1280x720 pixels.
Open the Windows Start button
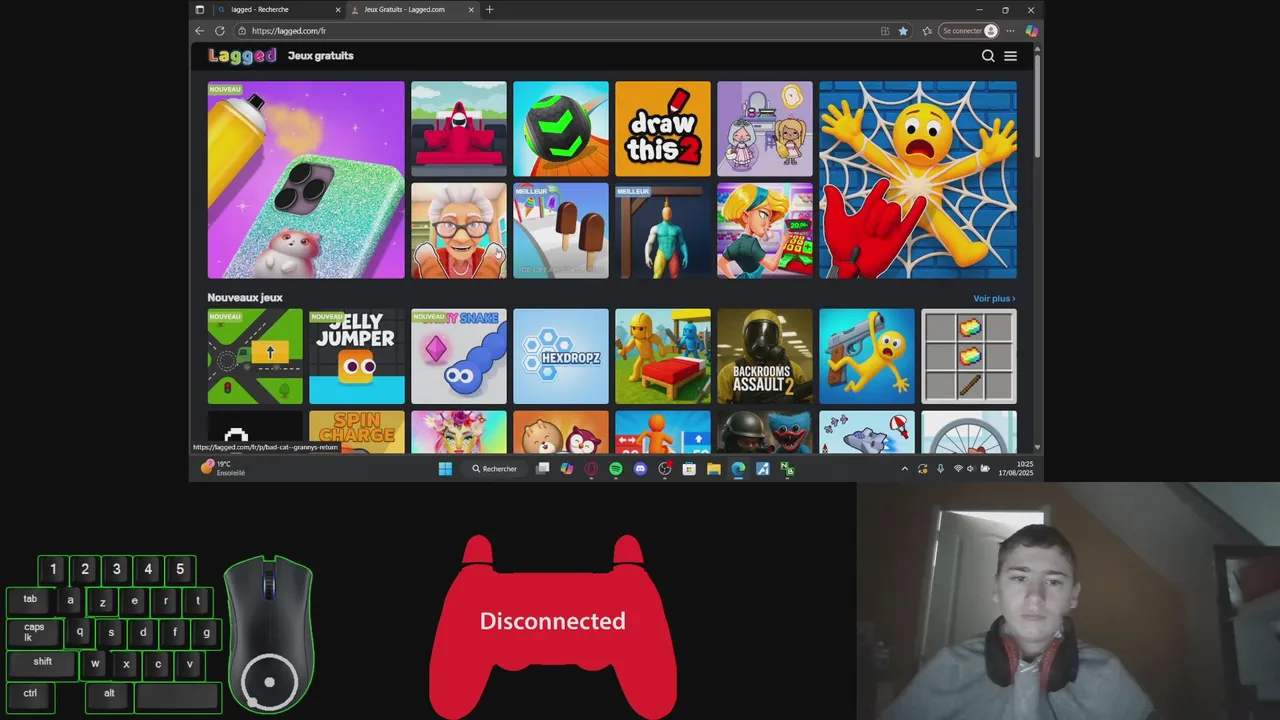(445, 469)
